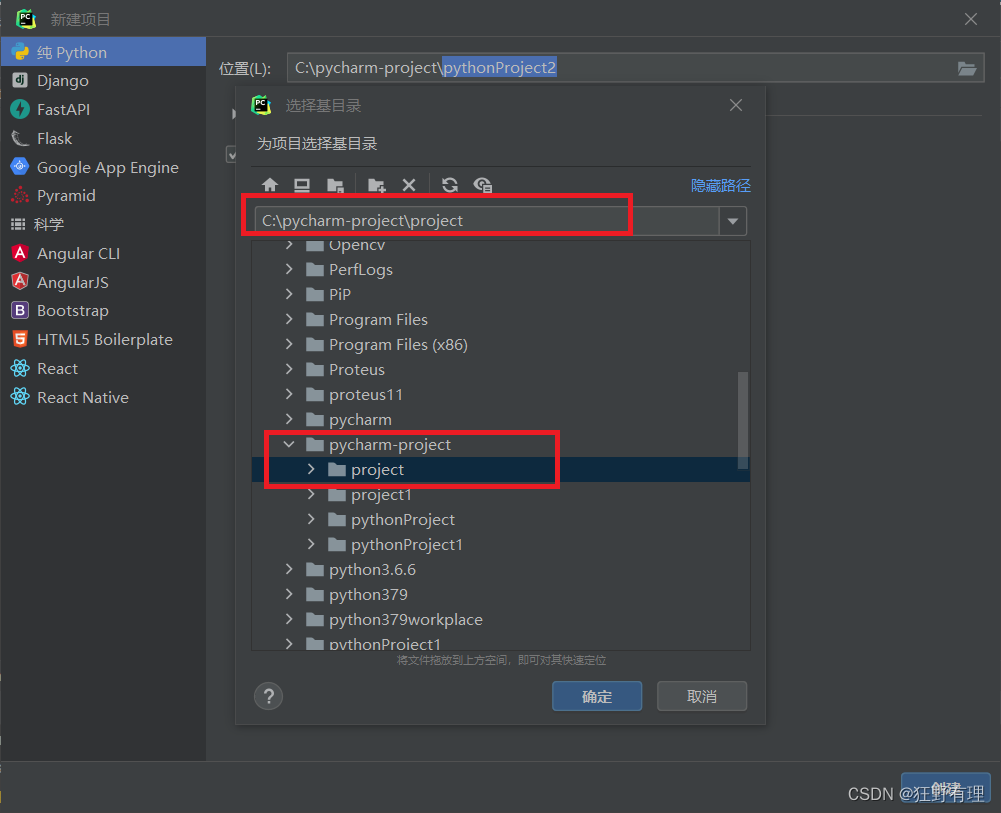Select the python3.6.6 folder row
The image size is (1001, 813).
tap(501, 569)
